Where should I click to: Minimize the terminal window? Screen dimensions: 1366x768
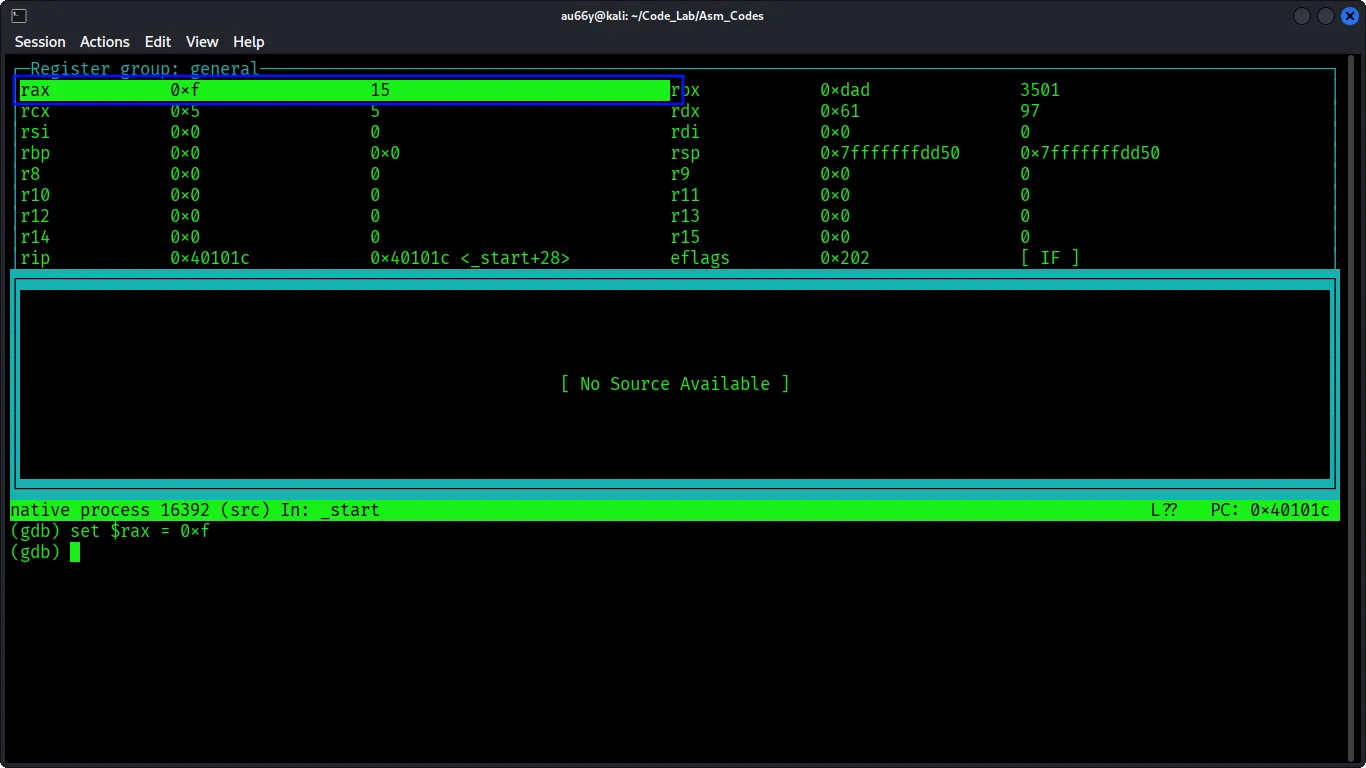pyautogui.click(x=1302, y=16)
